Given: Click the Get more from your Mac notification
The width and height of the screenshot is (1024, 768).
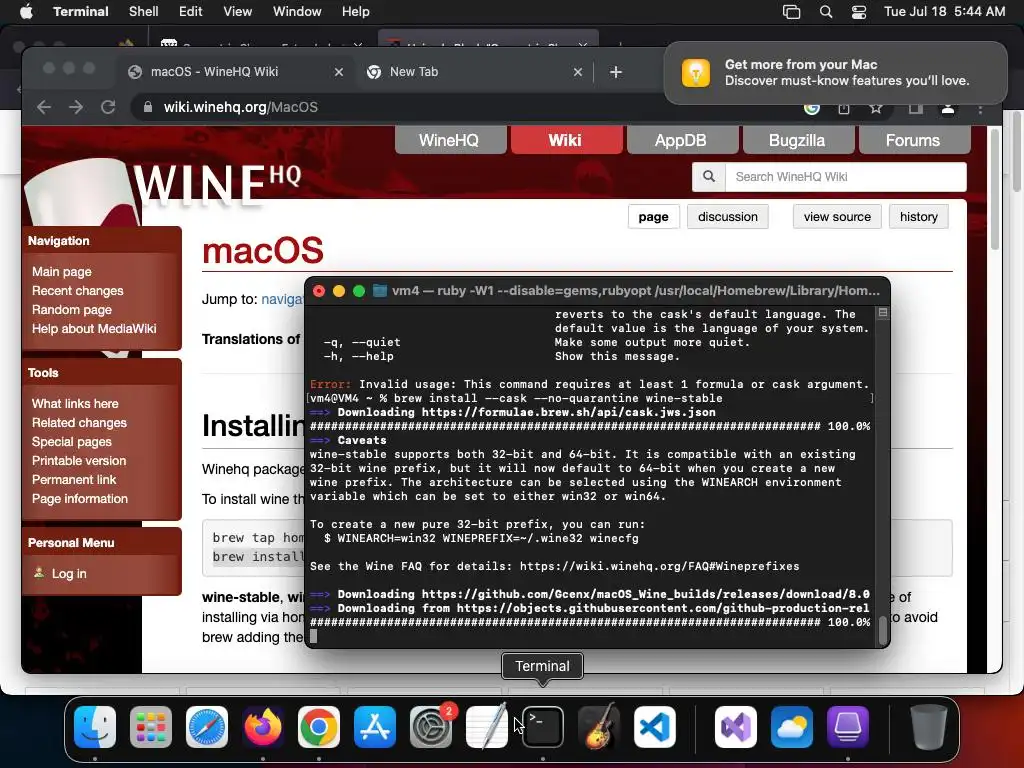Looking at the screenshot, I should [x=835, y=72].
